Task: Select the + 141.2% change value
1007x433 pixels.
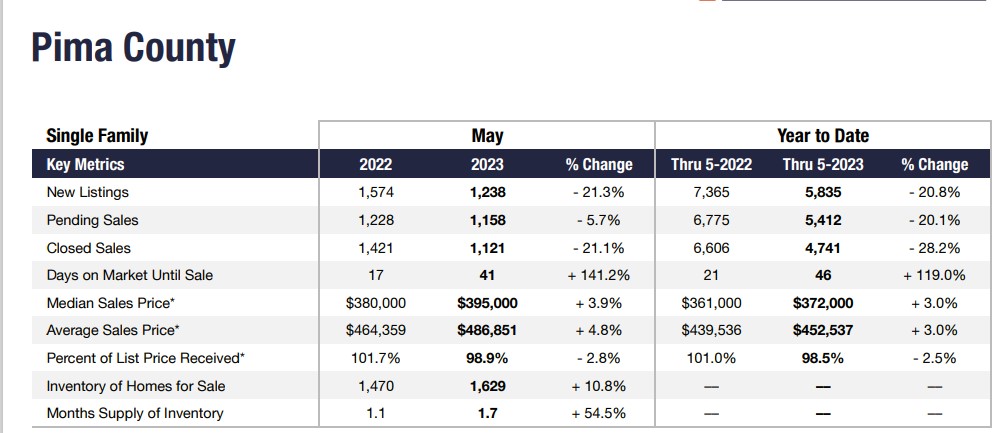Action: click(599, 275)
